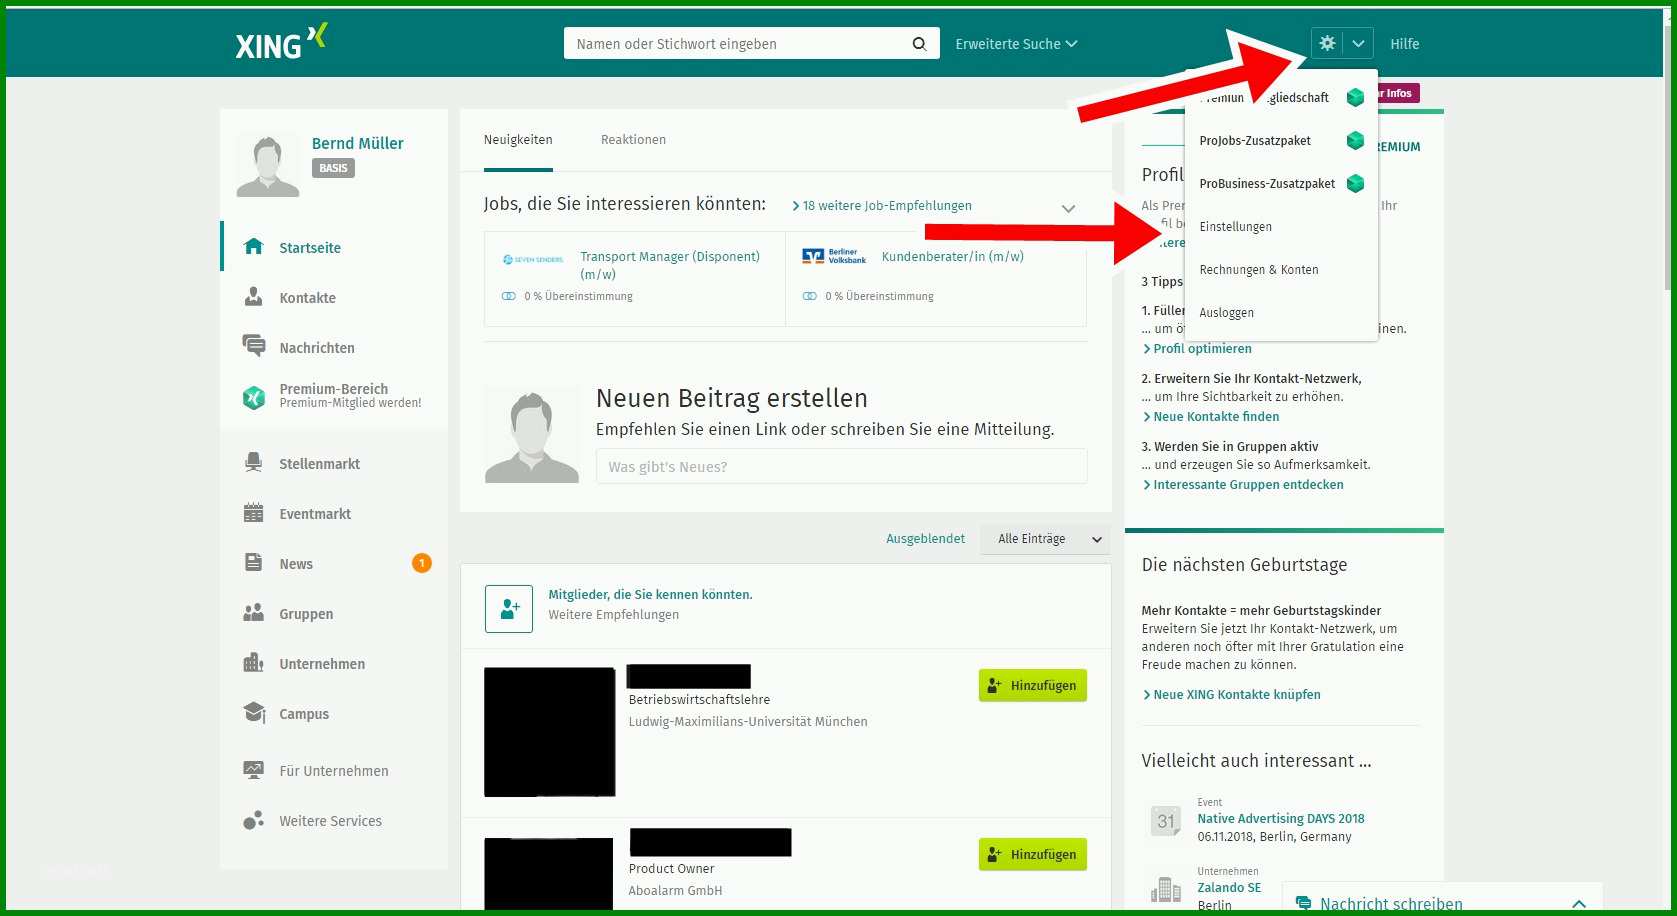Click the Eventmarkt calendar icon
The height and width of the screenshot is (916, 1677).
pyautogui.click(x=254, y=513)
